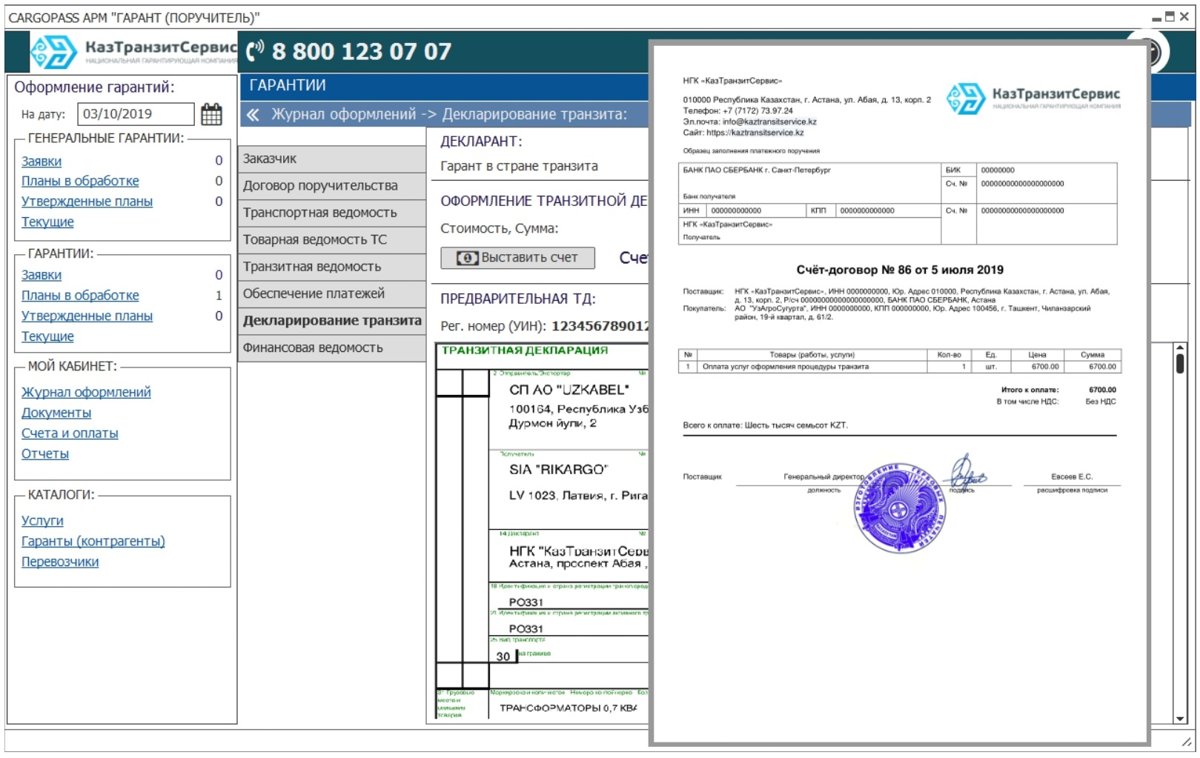Click the KazTransitService logo on the invoice
The width and height of the screenshot is (1200, 758).
click(1033, 97)
